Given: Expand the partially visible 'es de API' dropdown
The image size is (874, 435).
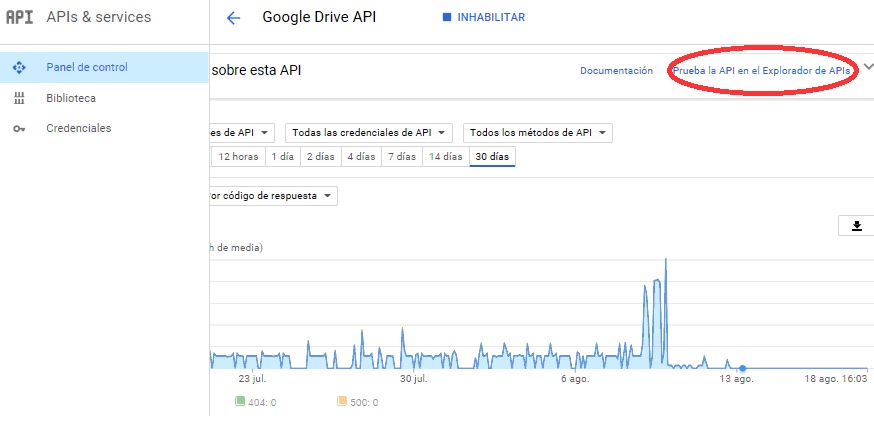Looking at the screenshot, I should (x=242, y=133).
